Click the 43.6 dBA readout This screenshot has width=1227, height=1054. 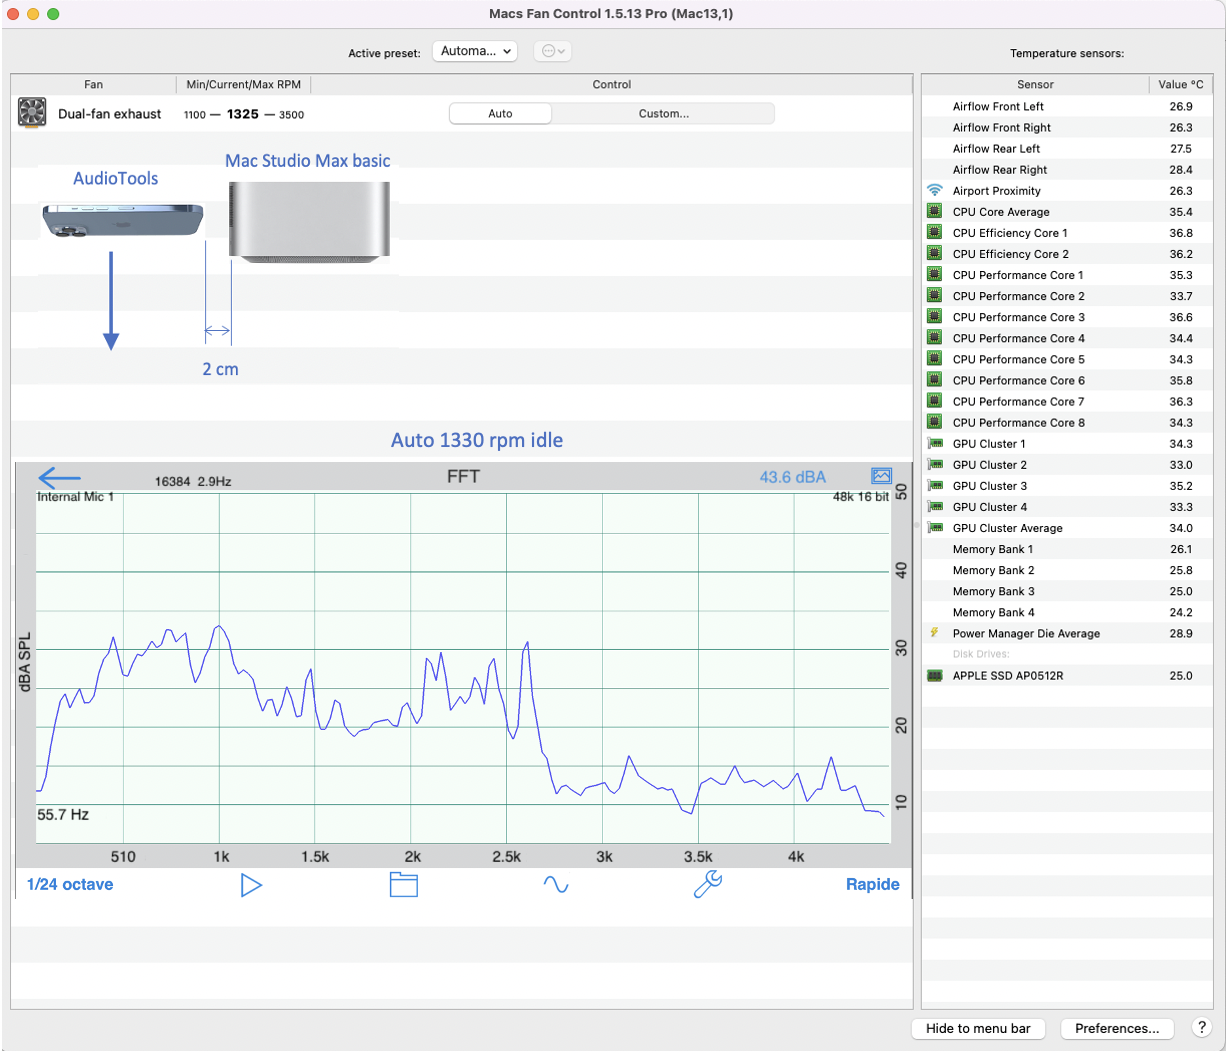(x=792, y=477)
